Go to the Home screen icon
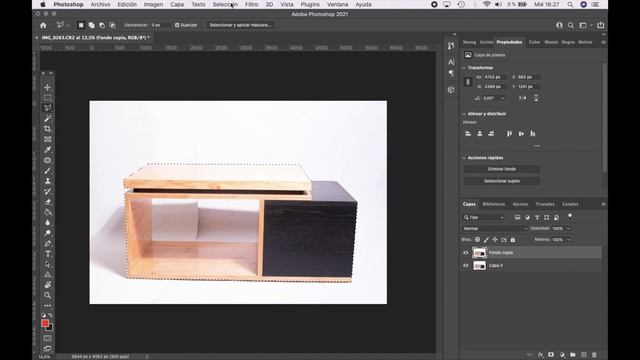This screenshot has width=640, height=360. click(x=43, y=25)
